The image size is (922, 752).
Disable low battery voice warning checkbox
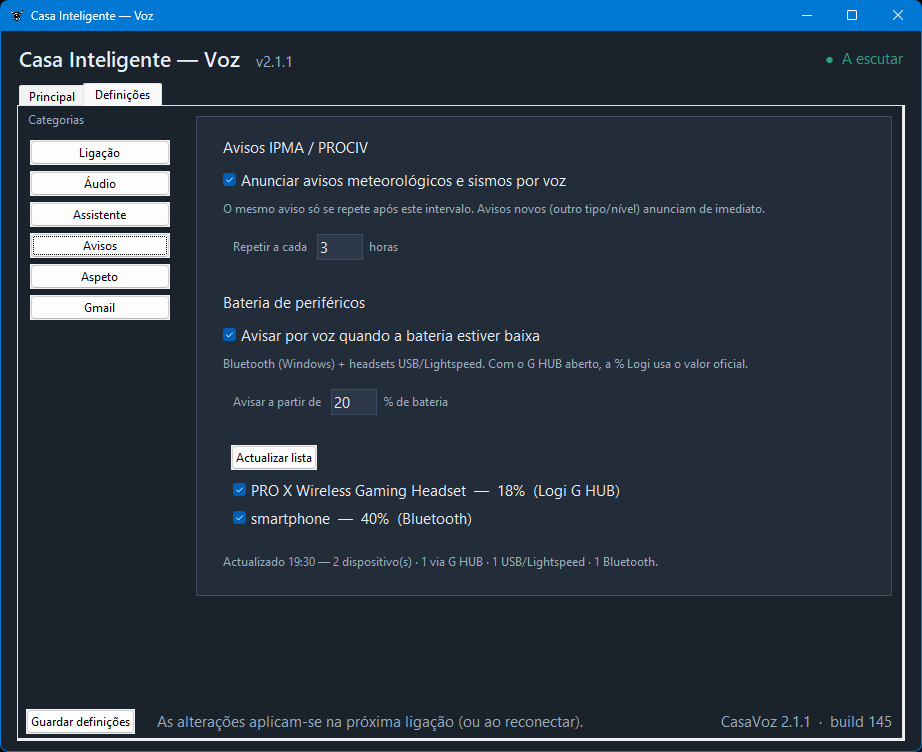[229, 335]
